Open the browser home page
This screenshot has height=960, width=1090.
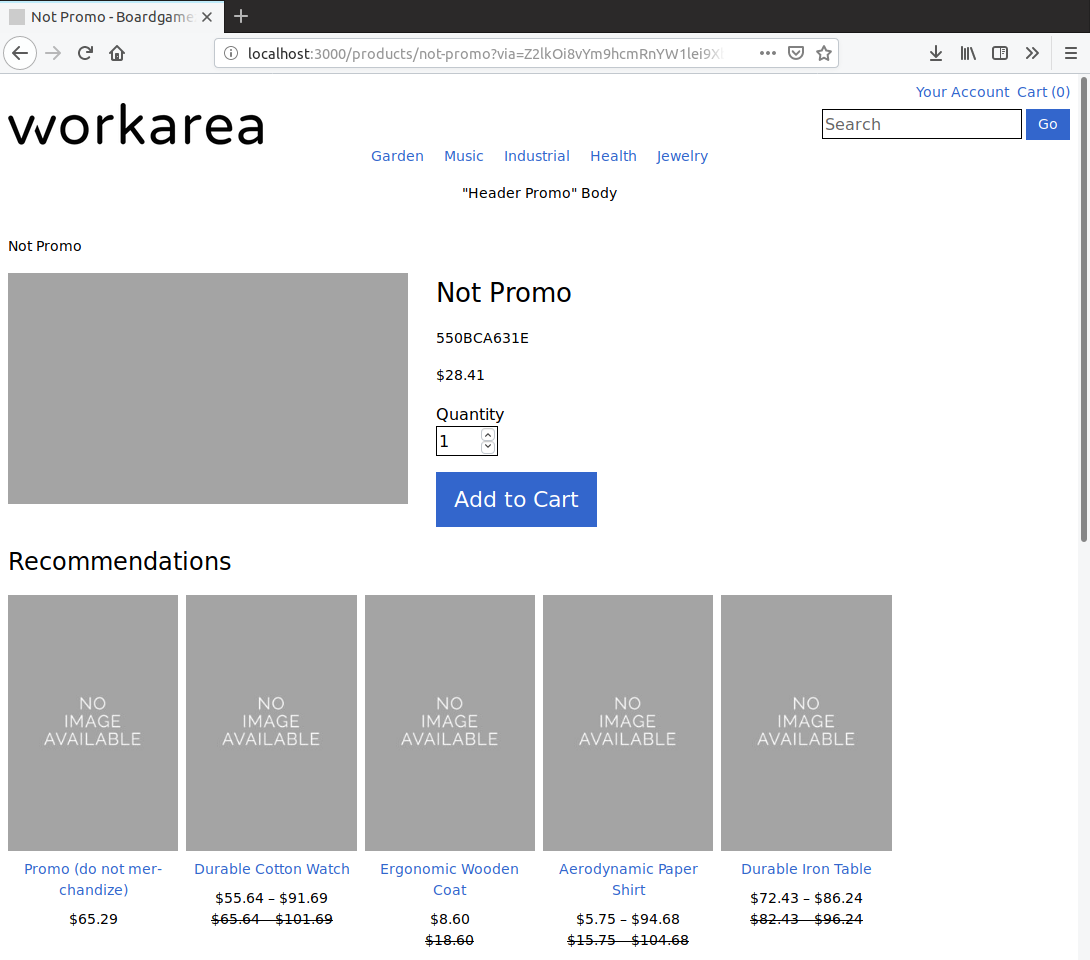(x=117, y=54)
